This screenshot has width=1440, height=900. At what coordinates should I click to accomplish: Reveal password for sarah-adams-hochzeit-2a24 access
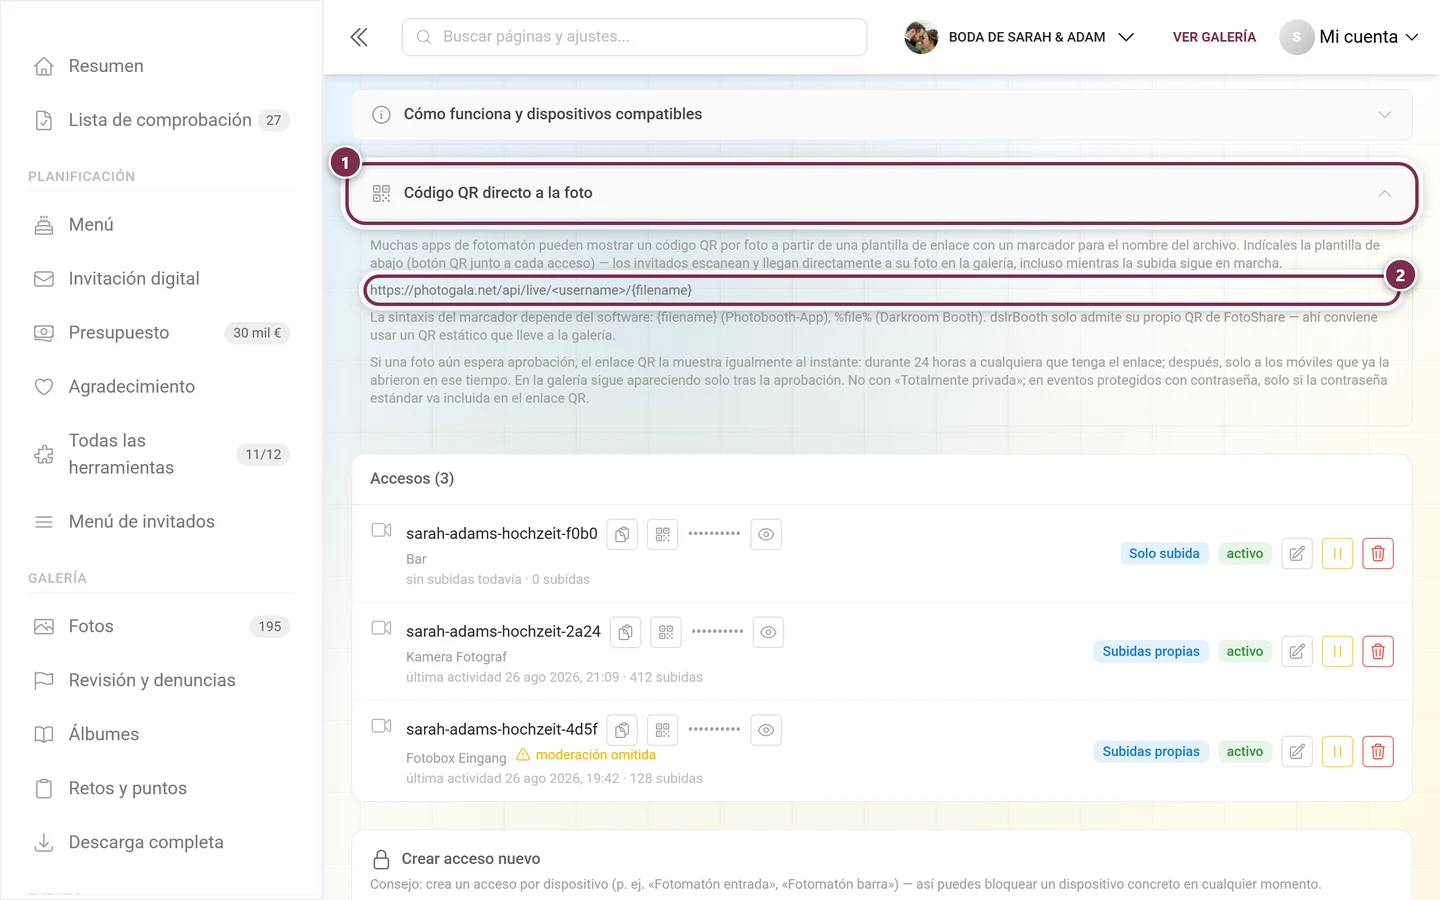[x=768, y=632]
